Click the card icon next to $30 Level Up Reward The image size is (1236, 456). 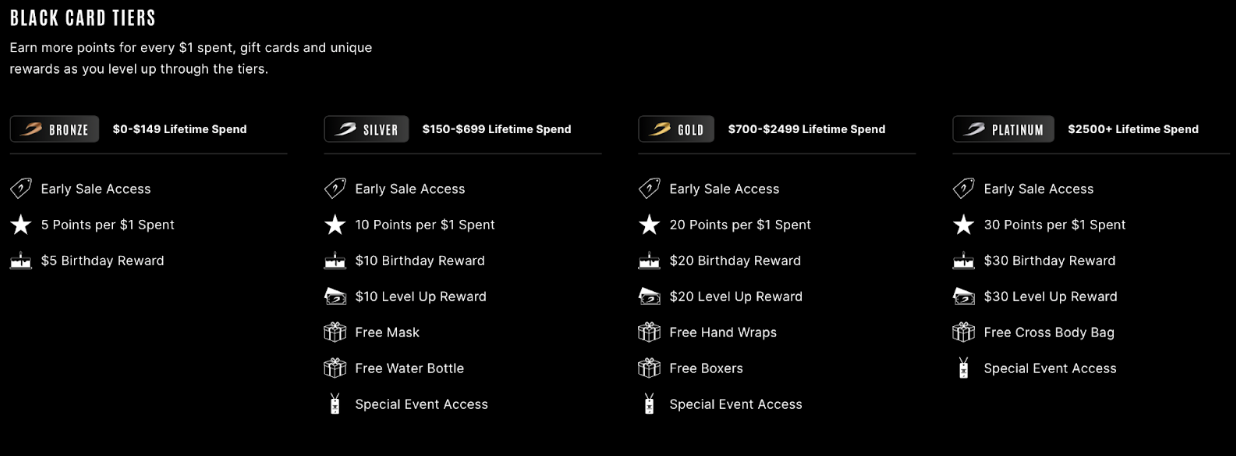pos(964,297)
